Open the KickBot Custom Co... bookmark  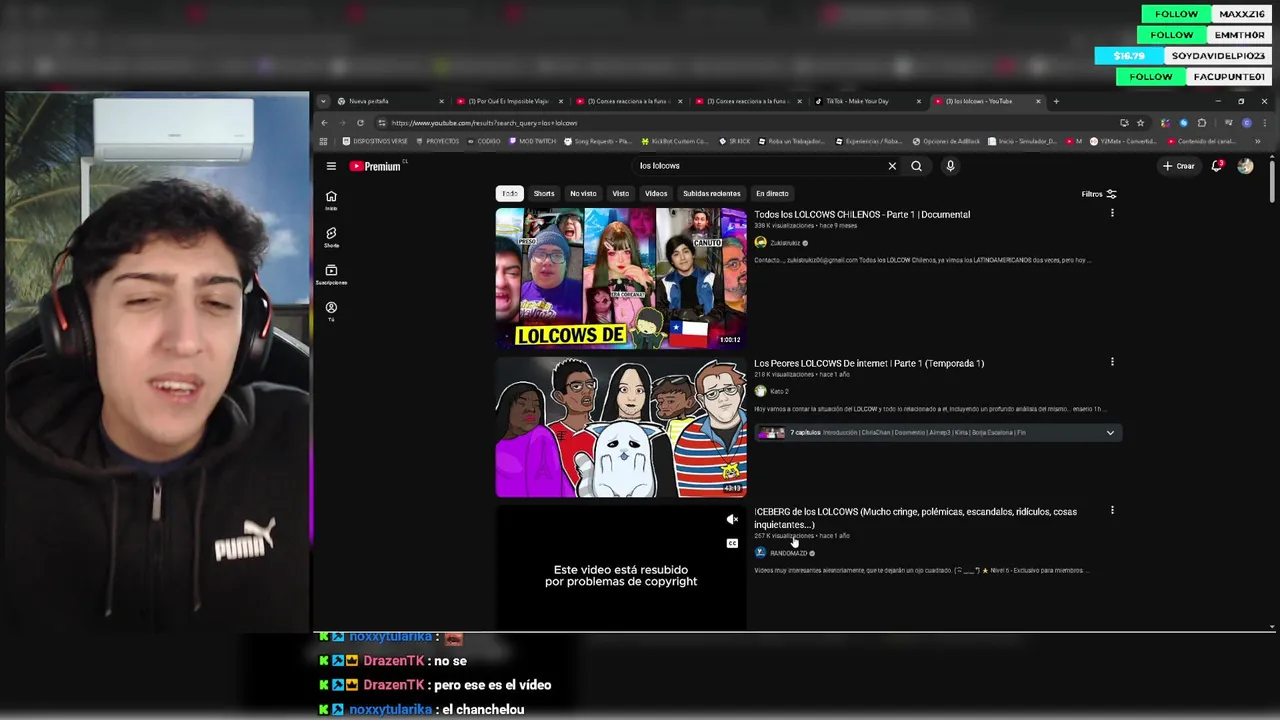pyautogui.click(x=675, y=141)
